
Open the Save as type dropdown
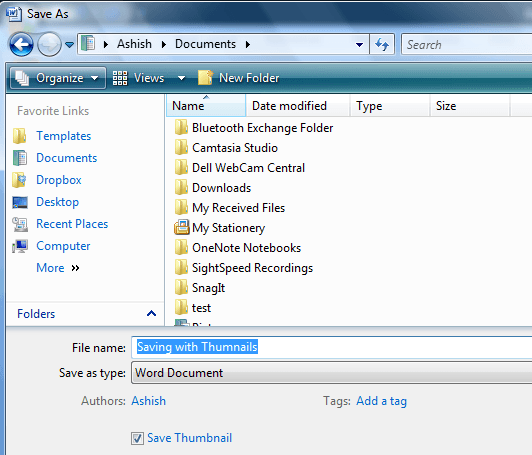[331, 373]
